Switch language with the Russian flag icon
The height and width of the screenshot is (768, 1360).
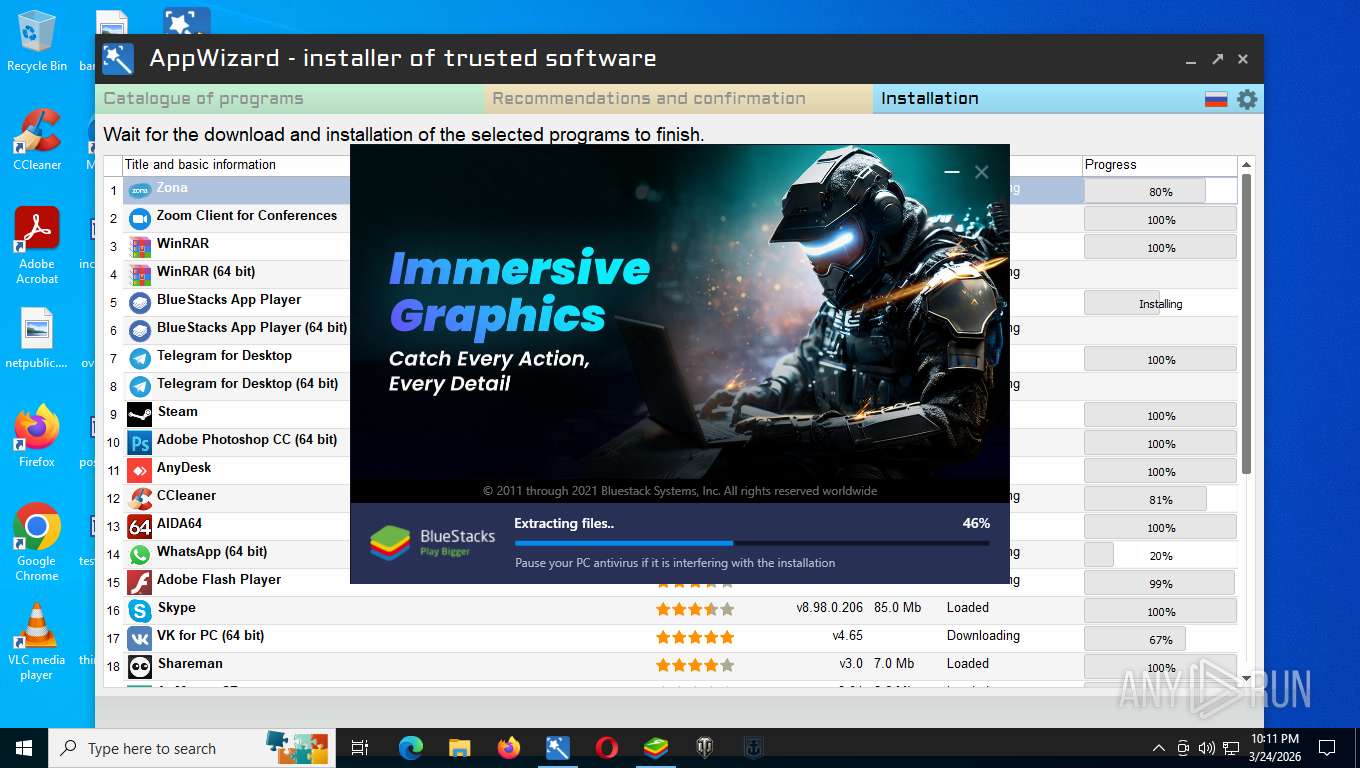click(1215, 99)
